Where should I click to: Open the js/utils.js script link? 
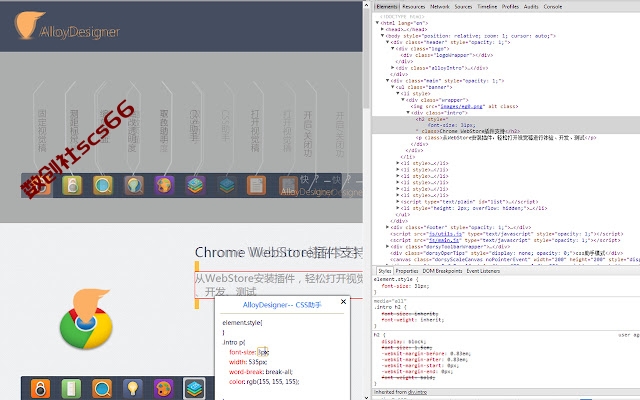(x=445, y=234)
